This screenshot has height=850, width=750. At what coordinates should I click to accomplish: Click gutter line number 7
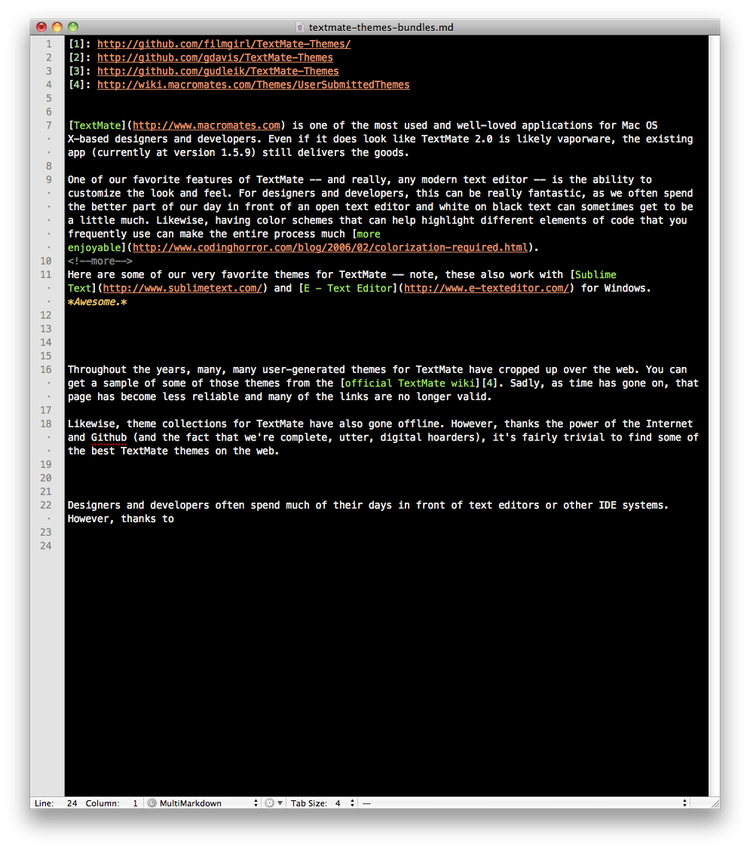[x=48, y=125]
